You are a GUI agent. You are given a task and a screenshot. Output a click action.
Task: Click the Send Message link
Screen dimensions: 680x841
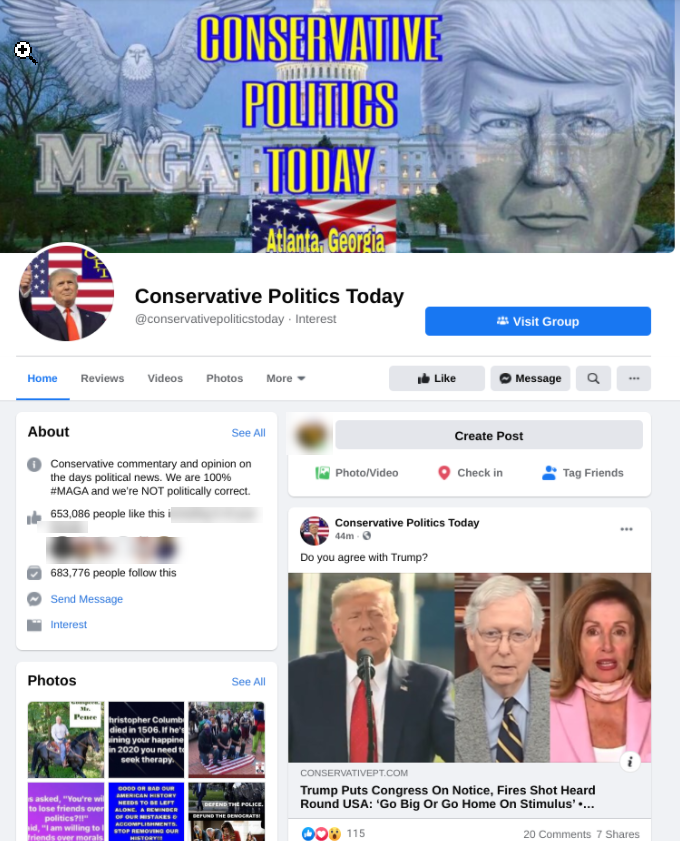tap(86, 599)
